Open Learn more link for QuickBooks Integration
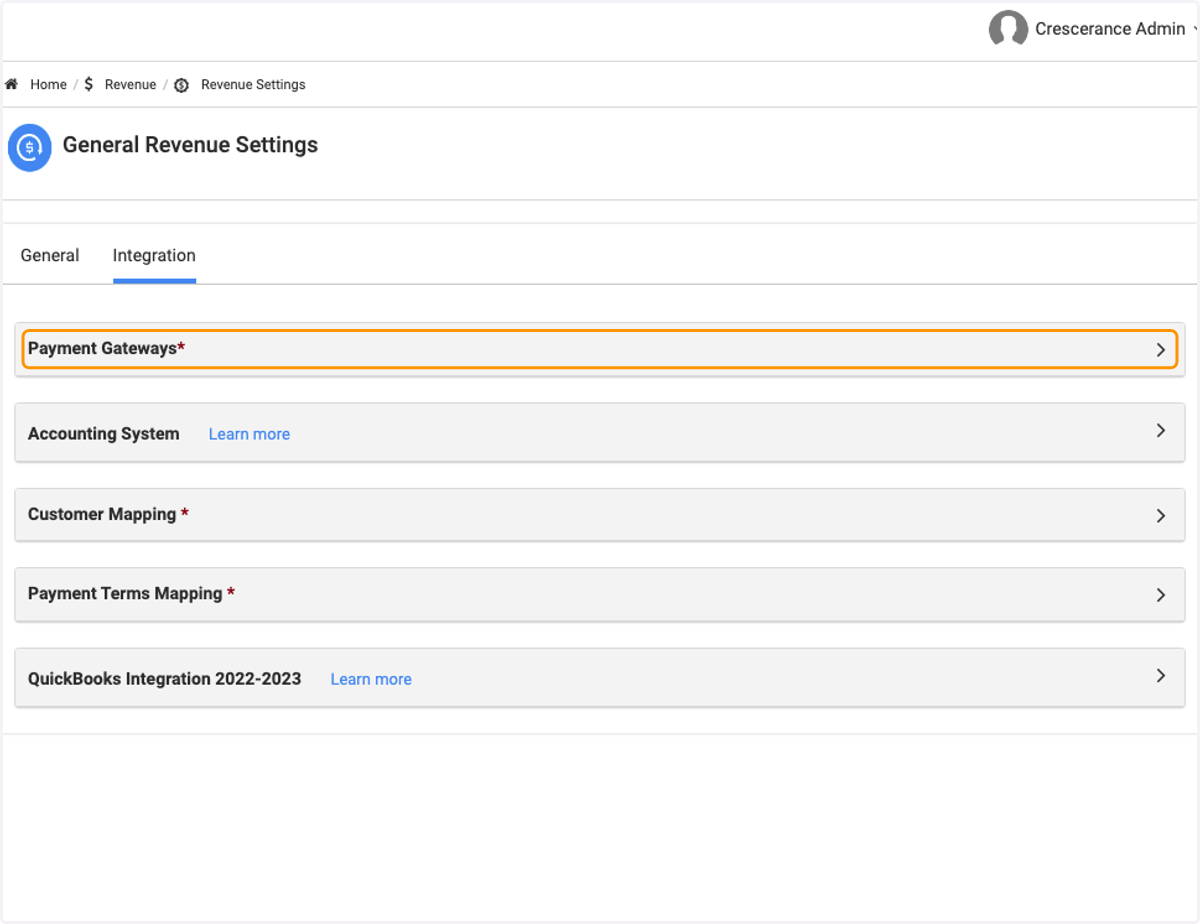 pos(371,679)
